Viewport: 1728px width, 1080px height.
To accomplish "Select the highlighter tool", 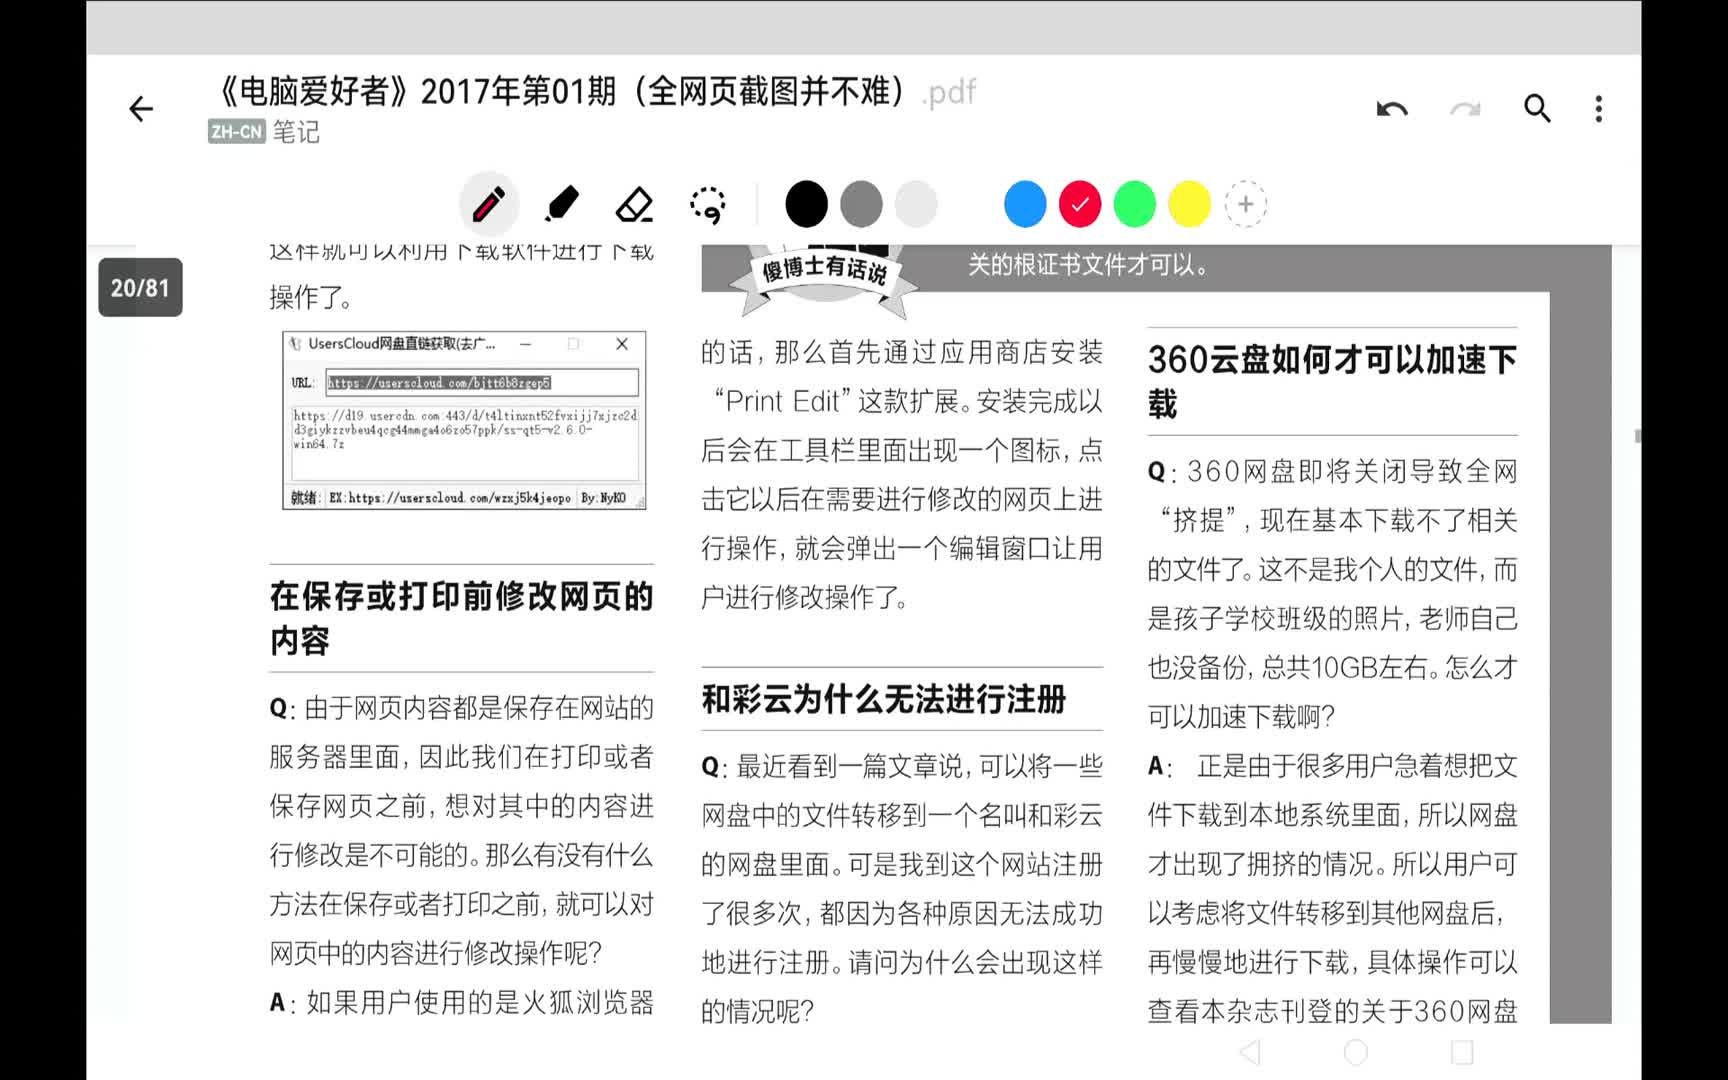I will tap(563, 203).
